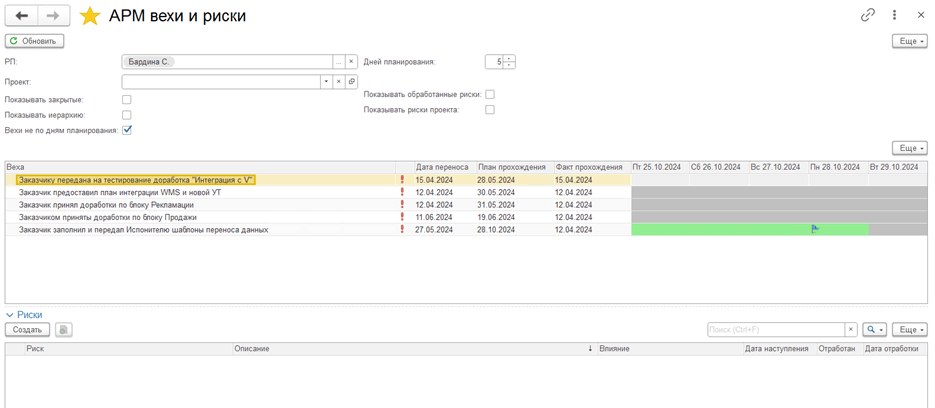The width and height of the screenshot is (935, 408).
Task: Click the blue flag marker in timeline
Action: click(815, 229)
